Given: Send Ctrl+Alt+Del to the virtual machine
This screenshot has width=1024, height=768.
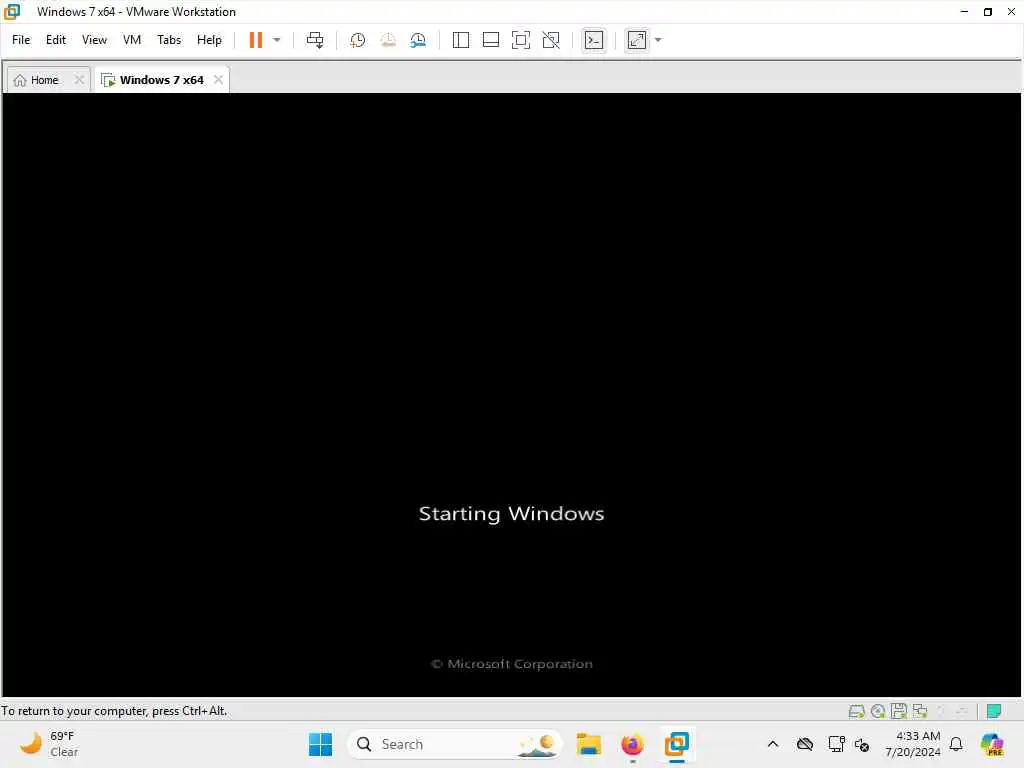Looking at the screenshot, I should (x=315, y=40).
